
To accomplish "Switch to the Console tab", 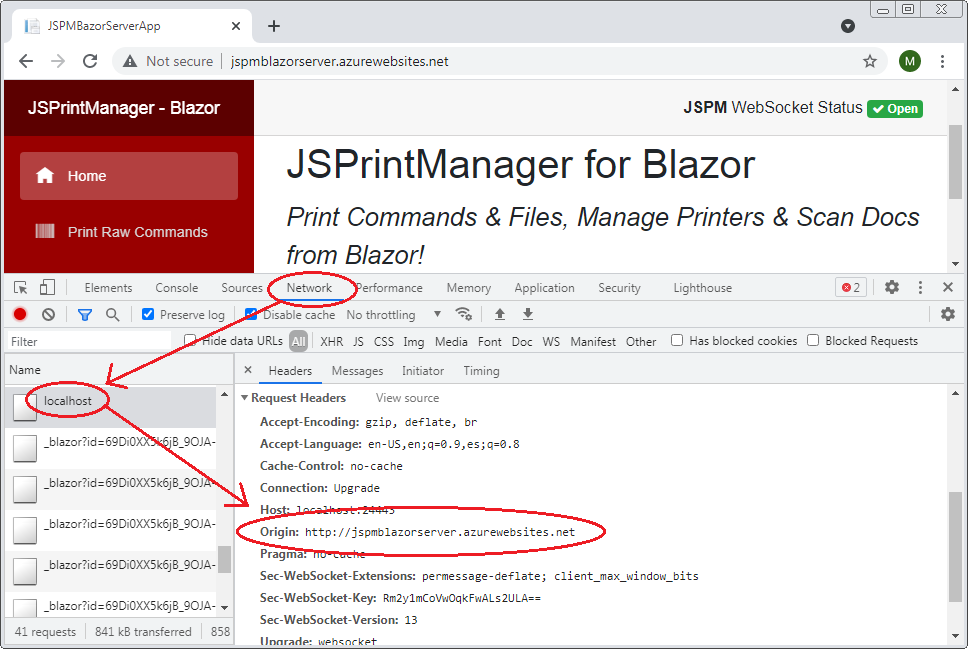I will 176,288.
